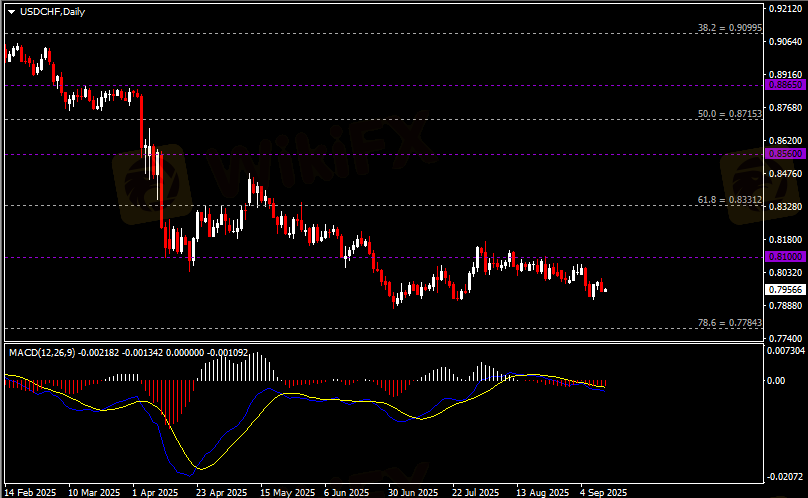Click the current price tag 0.79566
The height and width of the screenshot is (498, 808).
click(x=785, y=290)
